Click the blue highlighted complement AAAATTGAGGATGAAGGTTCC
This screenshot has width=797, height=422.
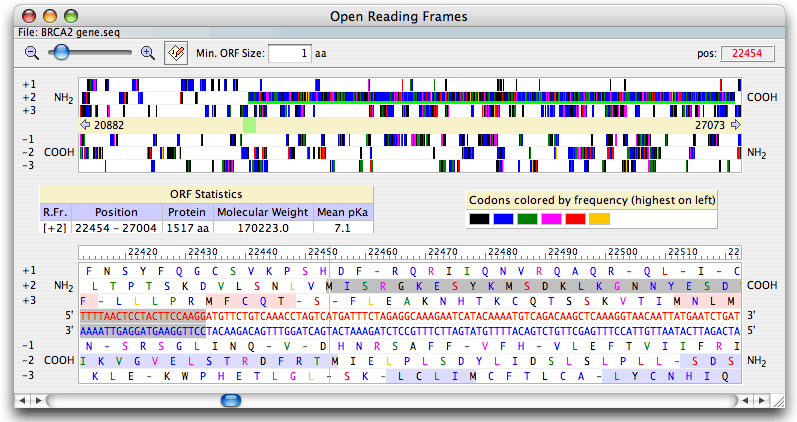pos(143,331)
